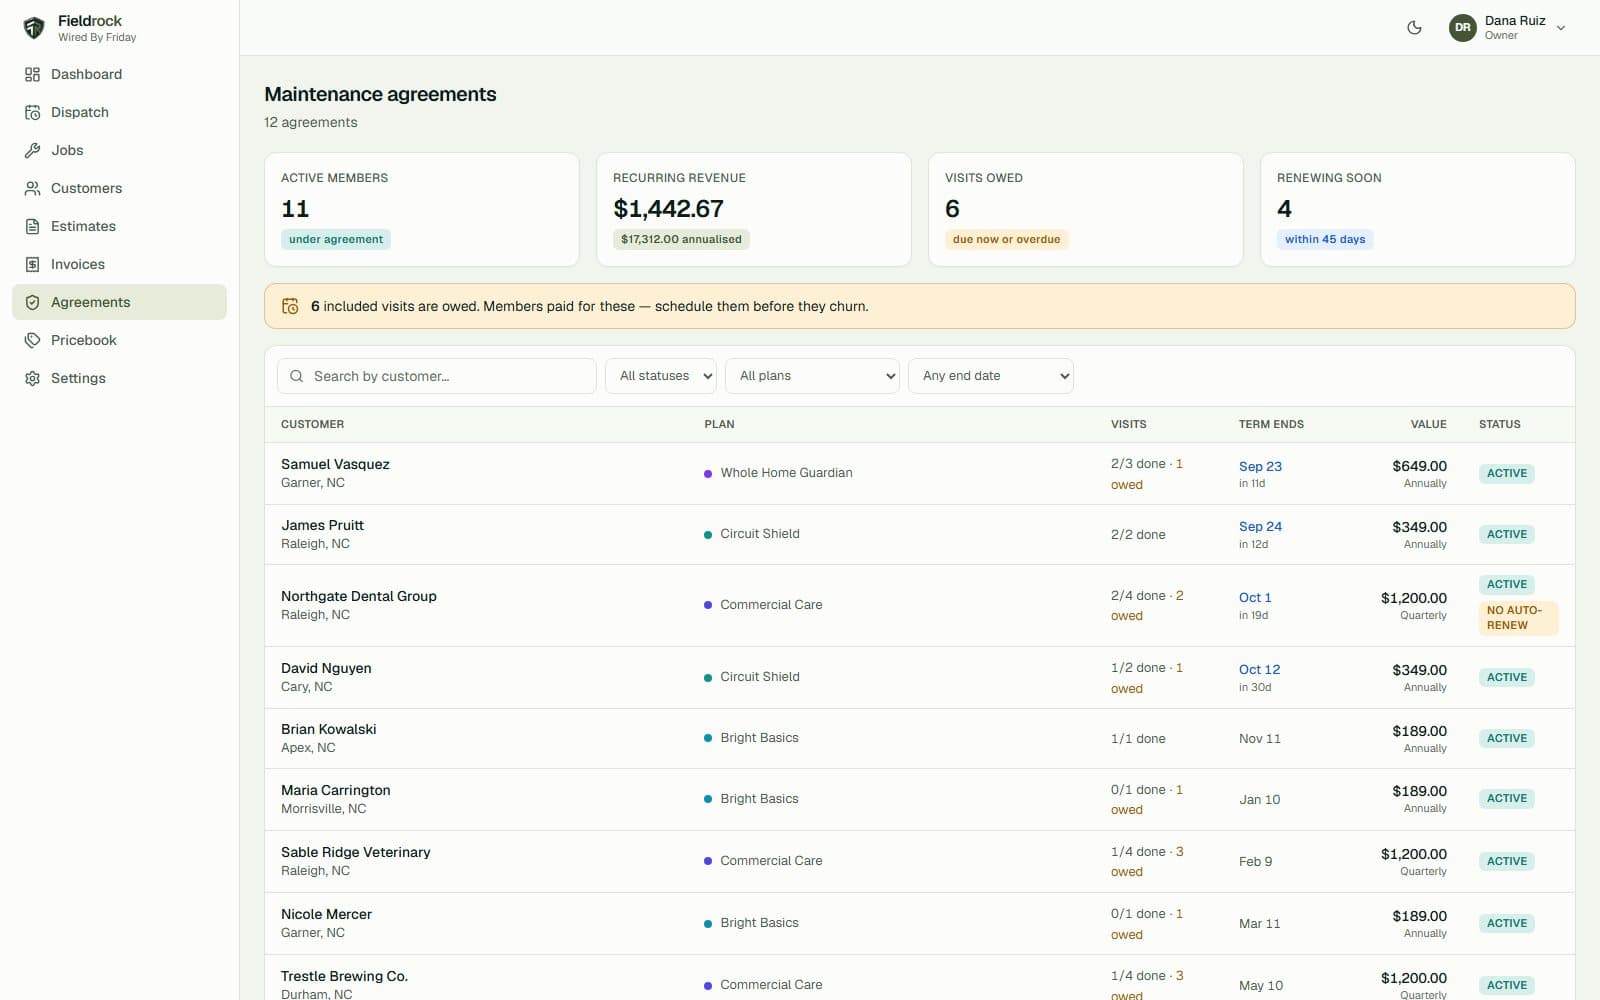Open the Any end date dropdown
Screen dimensions: 1600x1000
click(991, 376)
